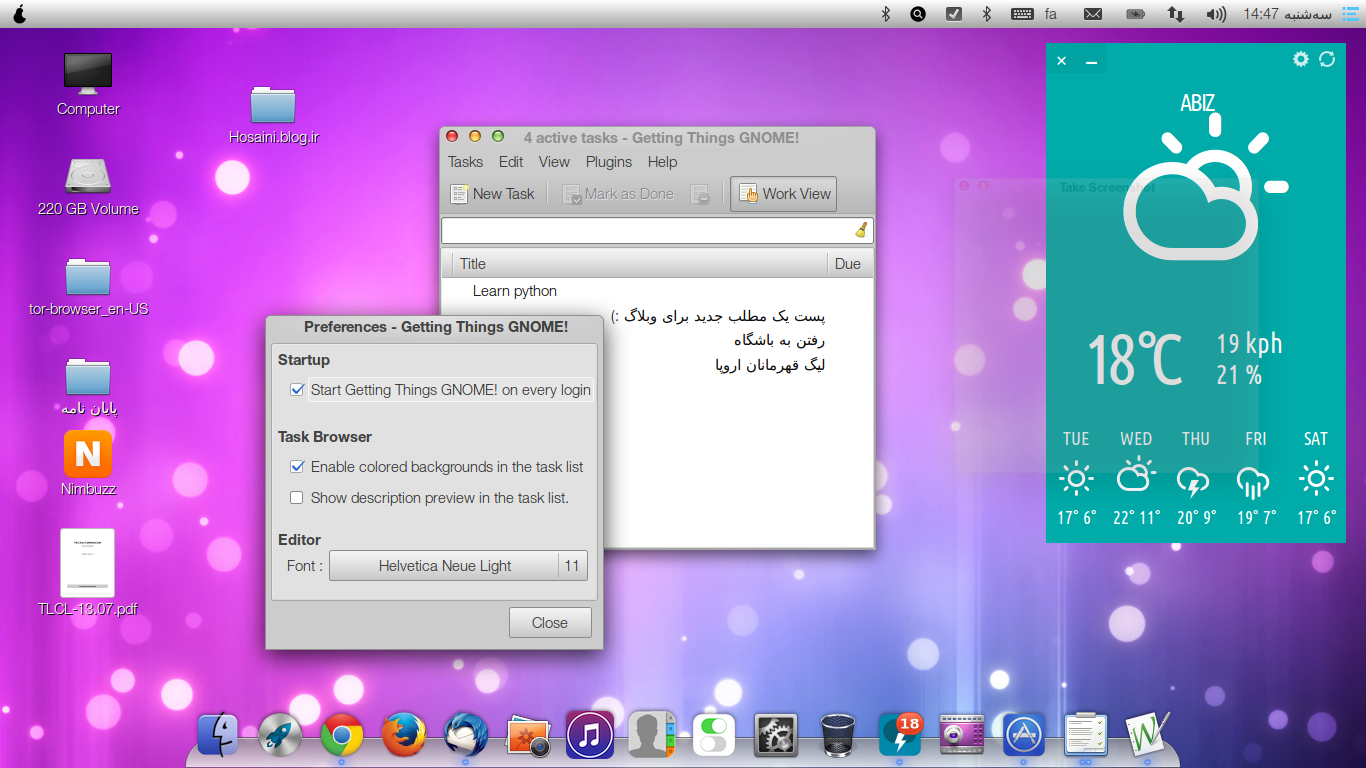
Task: Refresh the ABIZ weather widget
Action: coord(1327,60)
